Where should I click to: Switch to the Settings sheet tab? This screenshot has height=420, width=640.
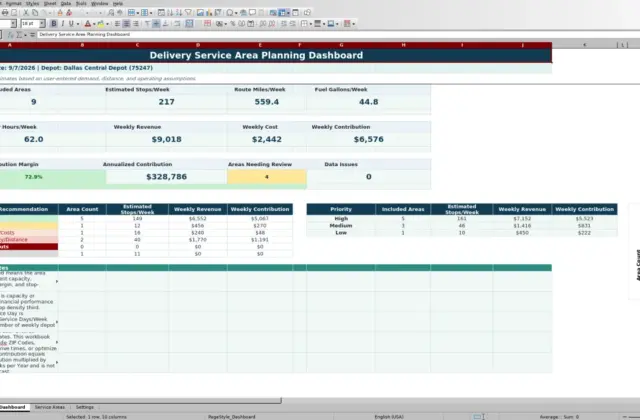tap(85, 407)
